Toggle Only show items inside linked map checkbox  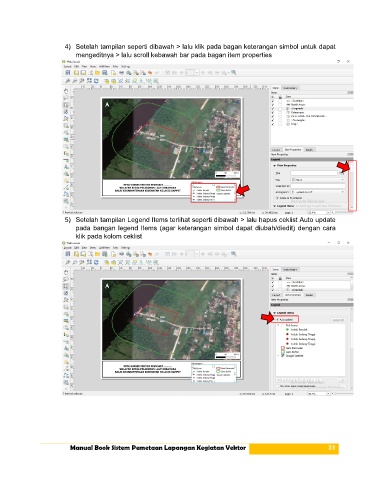tap(277, 386)
